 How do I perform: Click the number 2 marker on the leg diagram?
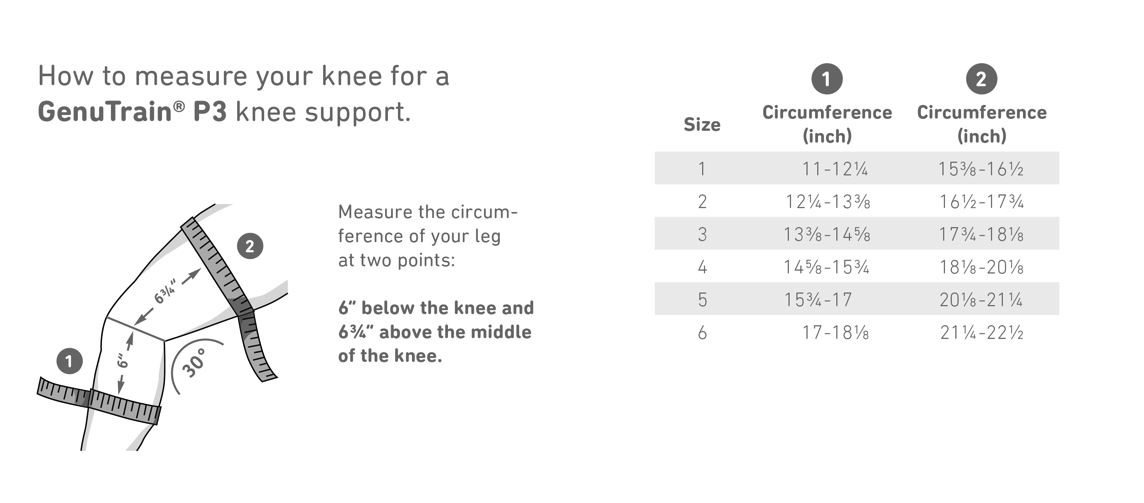click(250, 247)
